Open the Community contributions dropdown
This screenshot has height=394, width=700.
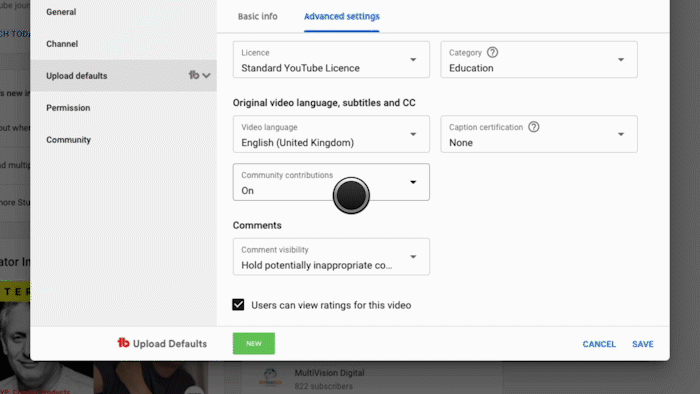coord(331,182)
